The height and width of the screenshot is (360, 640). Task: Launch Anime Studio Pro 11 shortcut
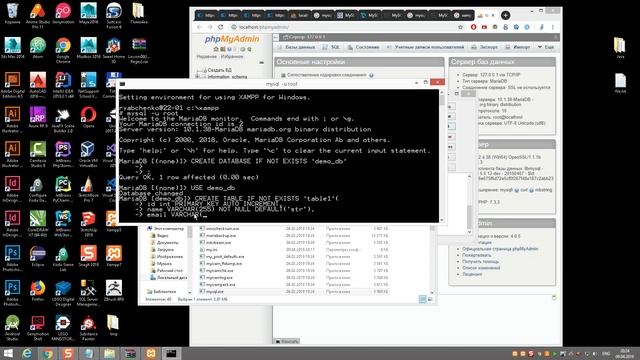click(38, 16)
